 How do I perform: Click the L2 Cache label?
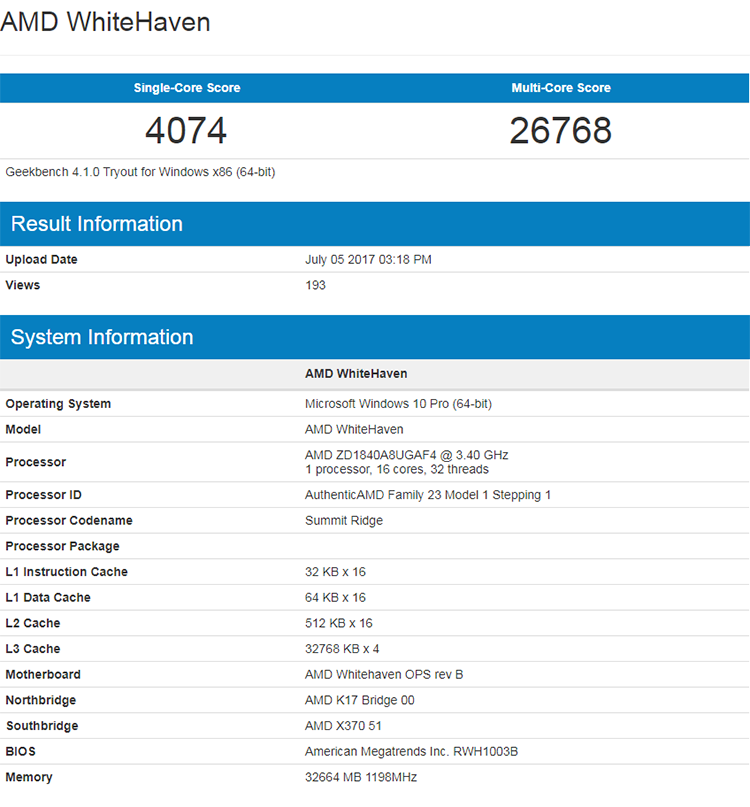tap(32, 623)
